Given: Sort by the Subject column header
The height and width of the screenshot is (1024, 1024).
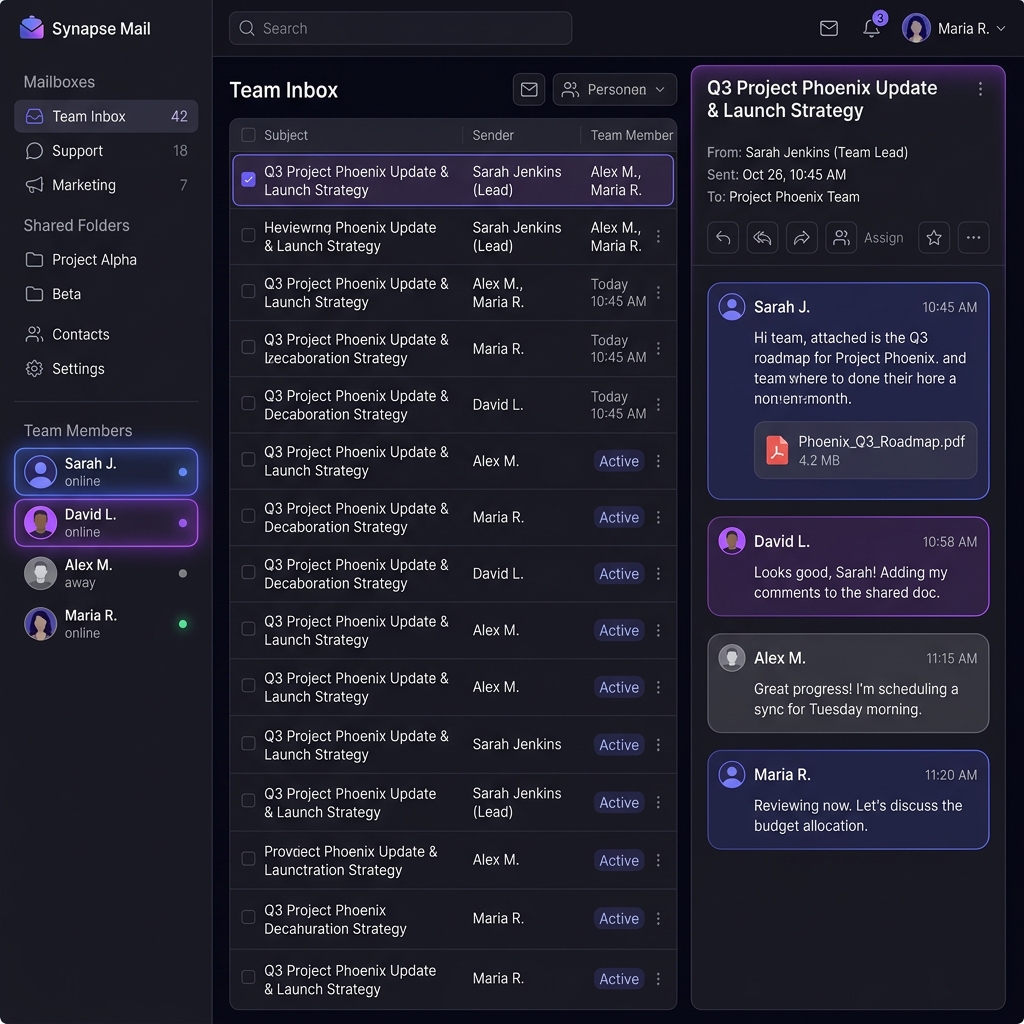Looking at the screenshot, I should [286, 135].
